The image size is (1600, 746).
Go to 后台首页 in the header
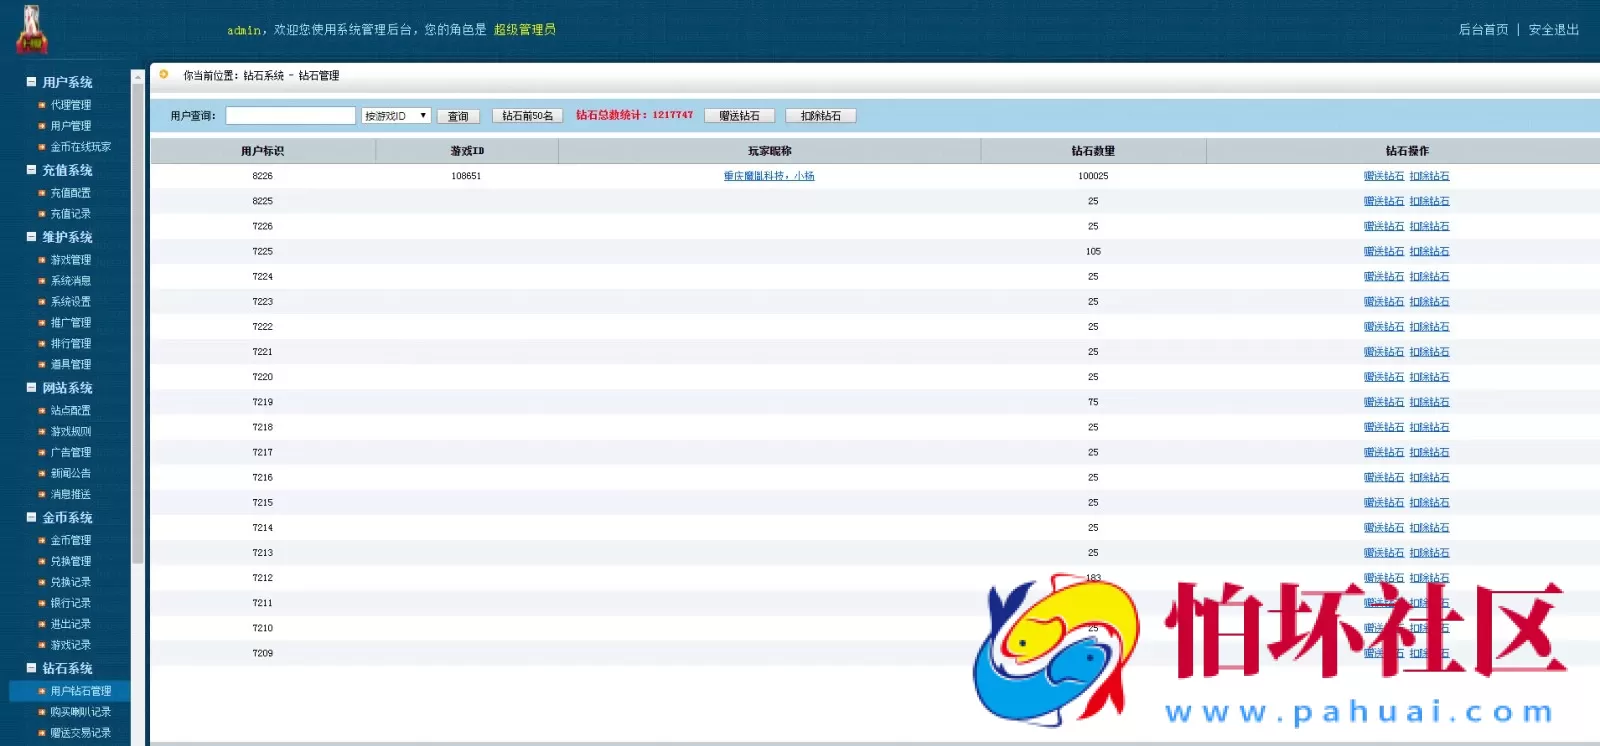pyautogui.click(x=1483, y=30)
